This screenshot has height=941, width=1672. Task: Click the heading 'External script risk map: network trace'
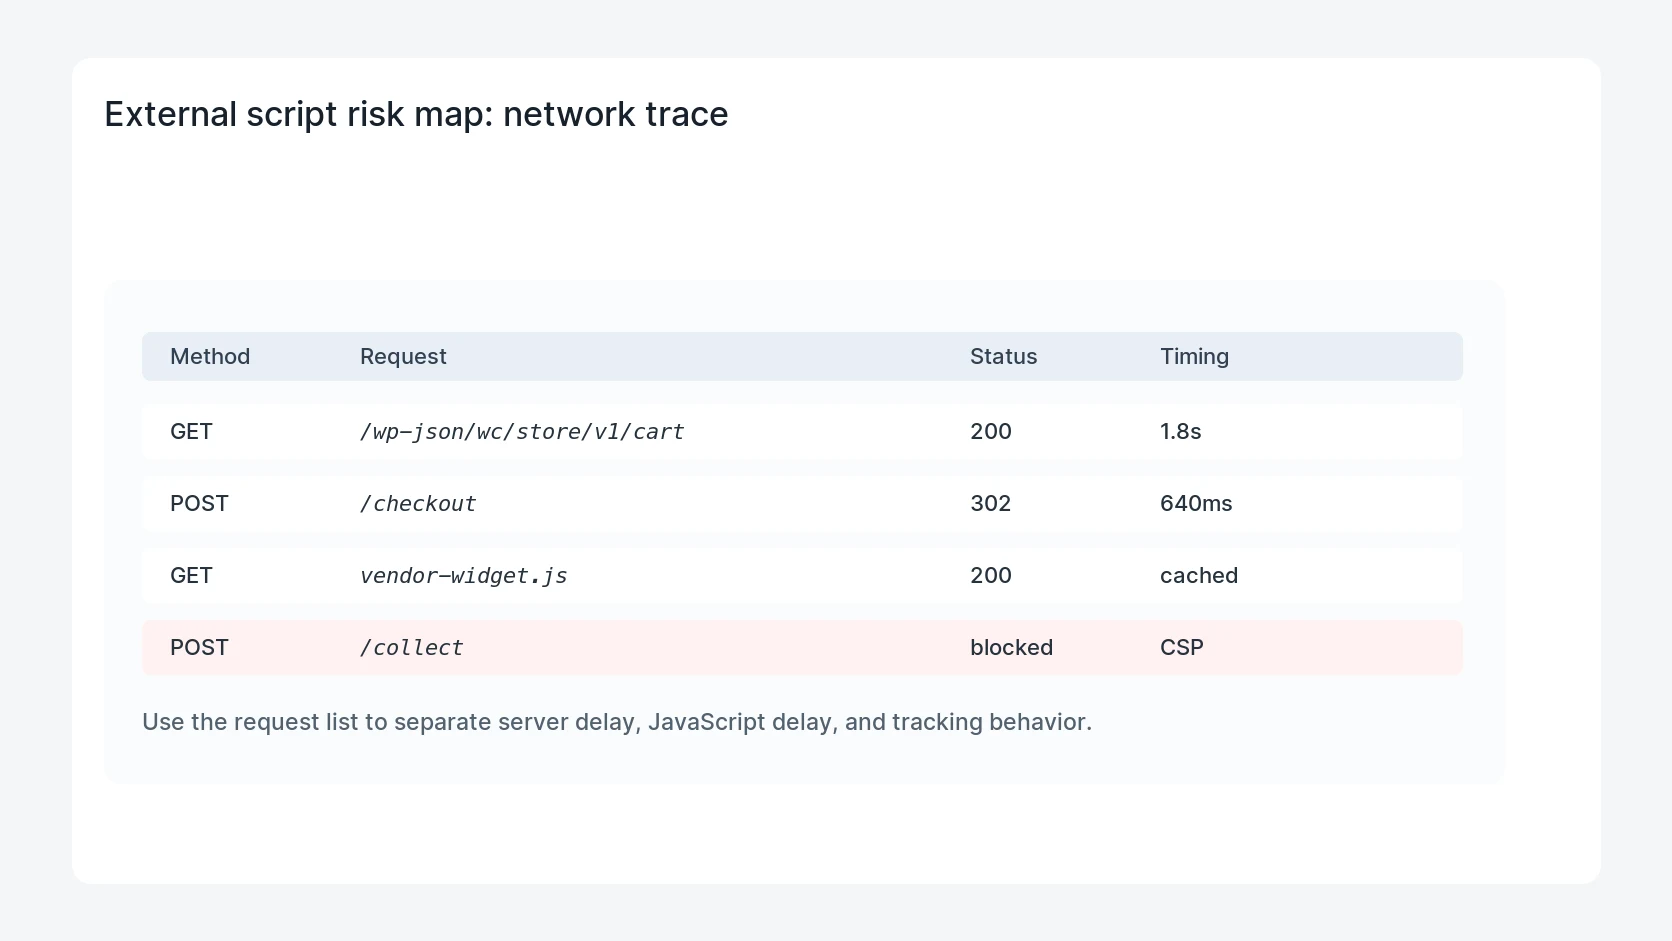416,114
